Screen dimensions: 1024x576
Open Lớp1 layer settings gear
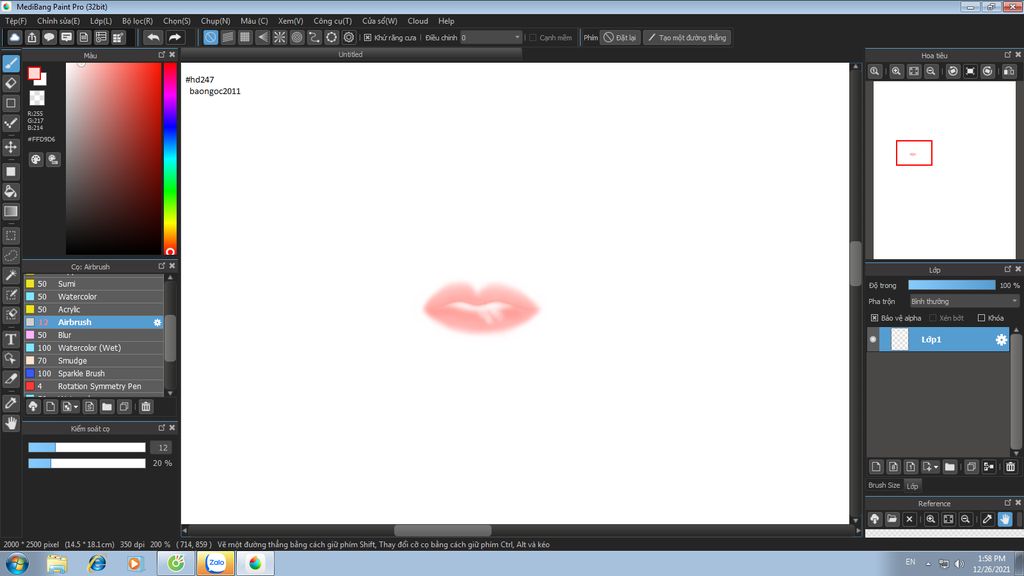pyautogui.click(x=1001, y=340)
